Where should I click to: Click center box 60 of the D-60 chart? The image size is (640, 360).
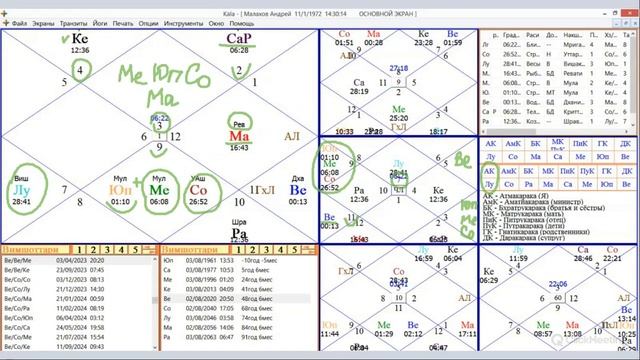[558, 298]
